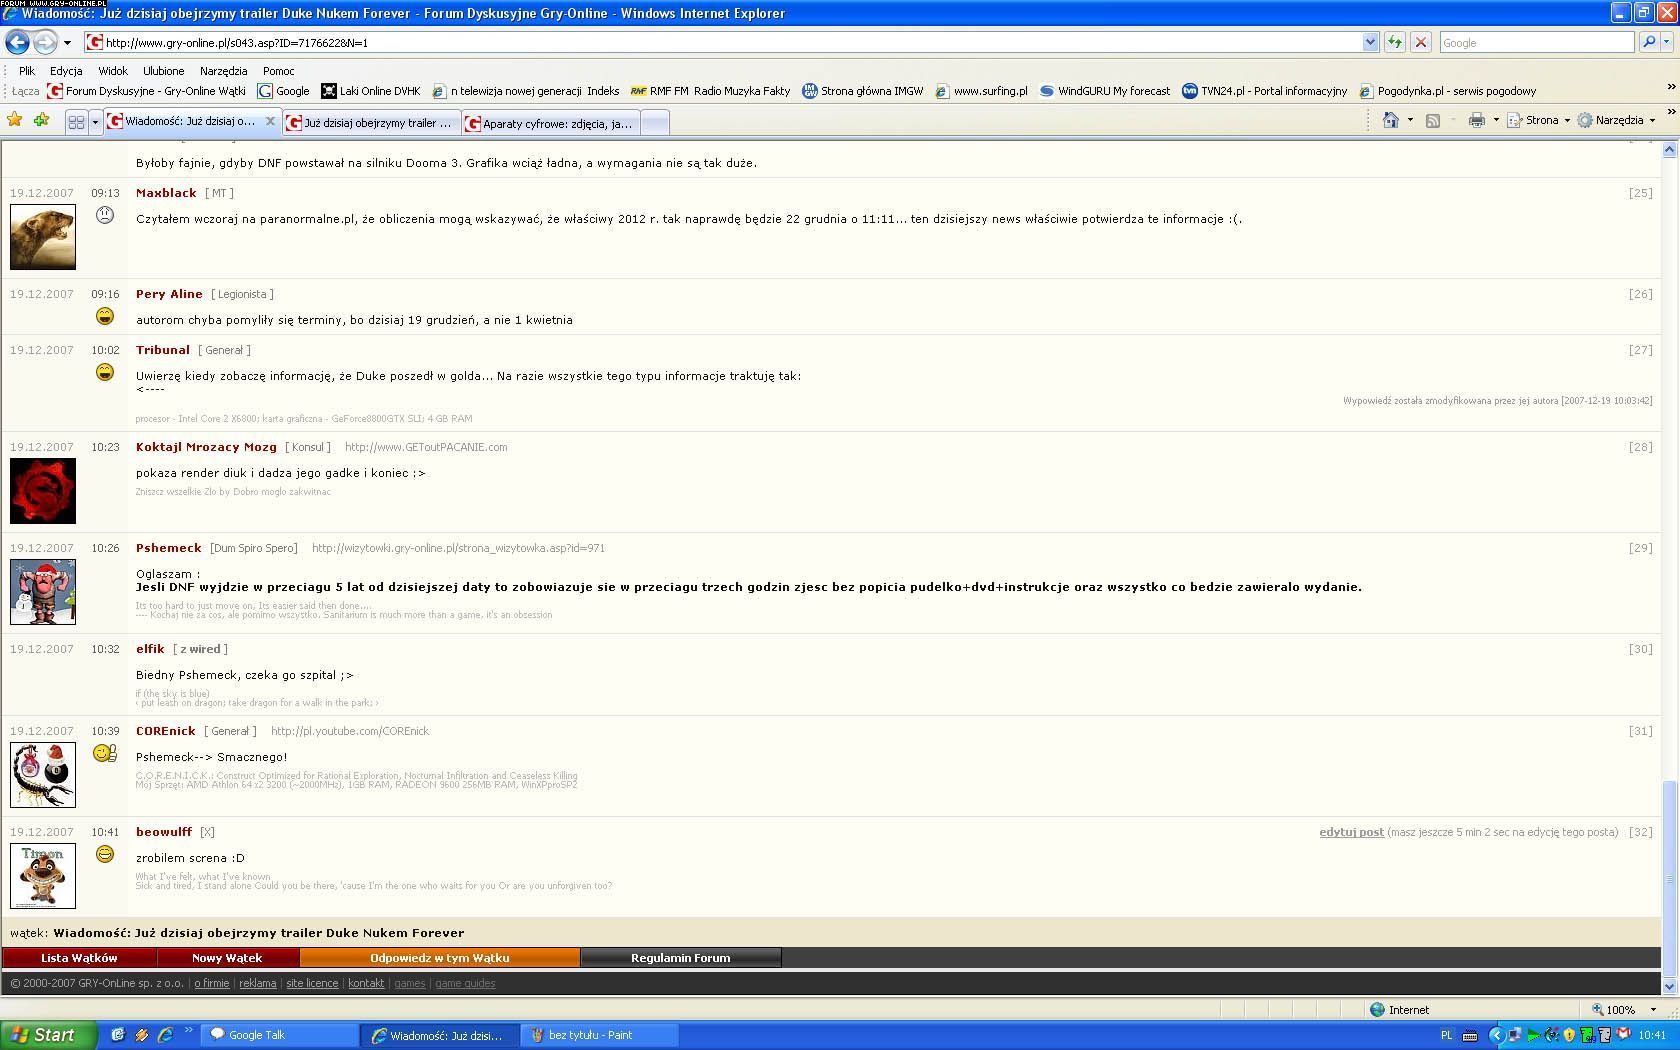This screenshot has height=1050, width=1680.
Task: Click the Stop loading red X icon
Action: [x=1420, y=42]
